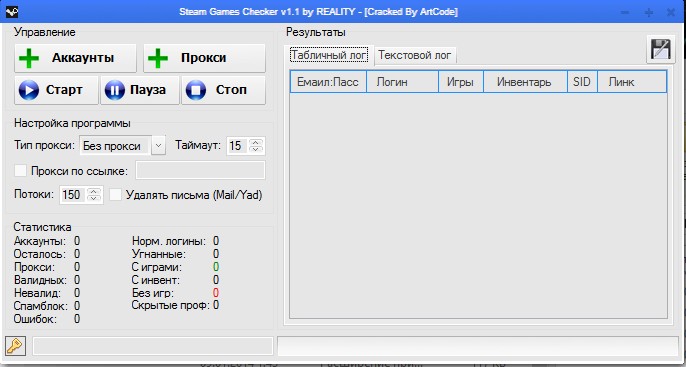Screen dimensions: 686x367
Task: Click the green plus Прокси button
Action: coord(204,58)
